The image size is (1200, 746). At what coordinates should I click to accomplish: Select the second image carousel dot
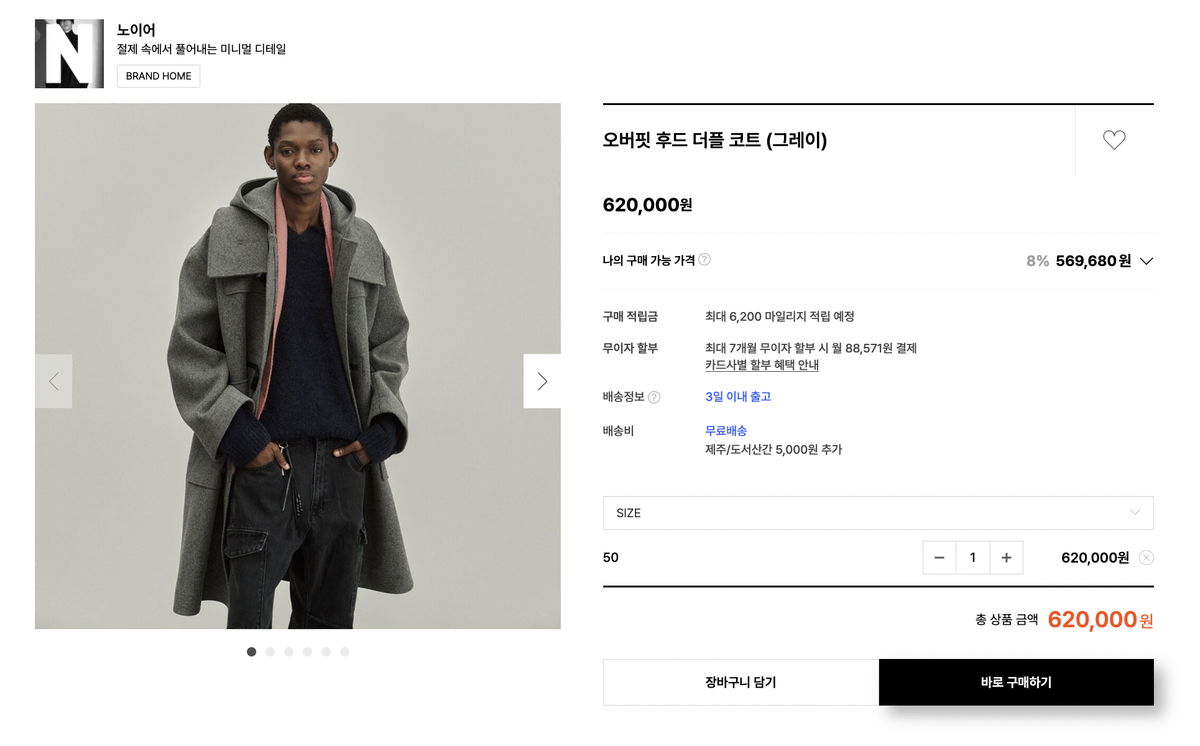coord(270,652)
